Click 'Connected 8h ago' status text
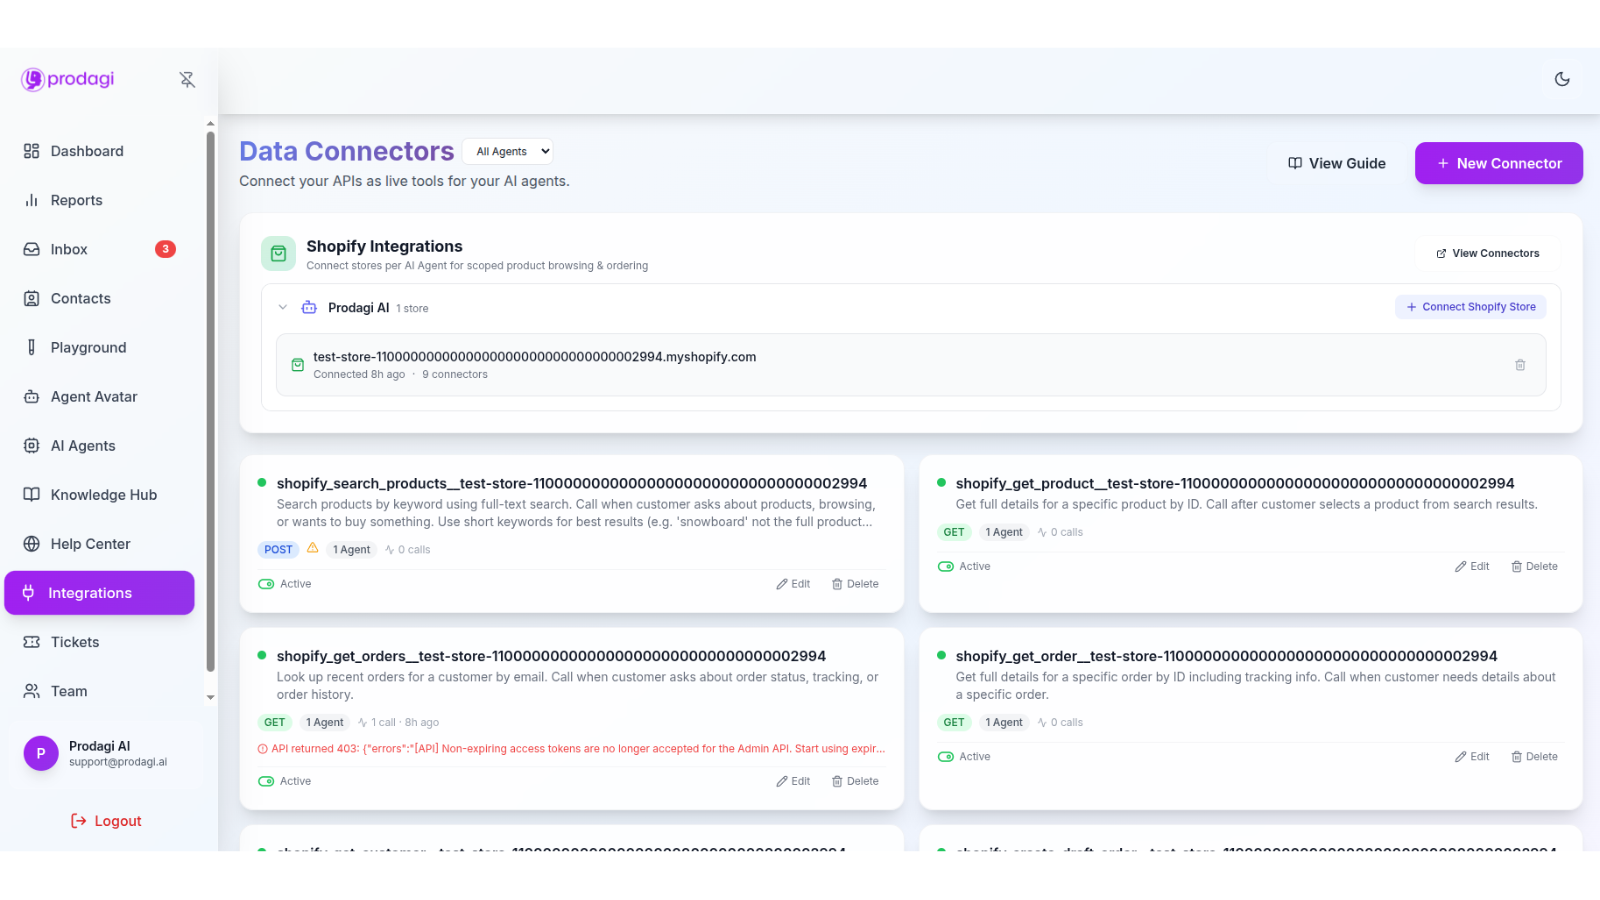This screenshot has width=1600, height=900. [359, 374]
